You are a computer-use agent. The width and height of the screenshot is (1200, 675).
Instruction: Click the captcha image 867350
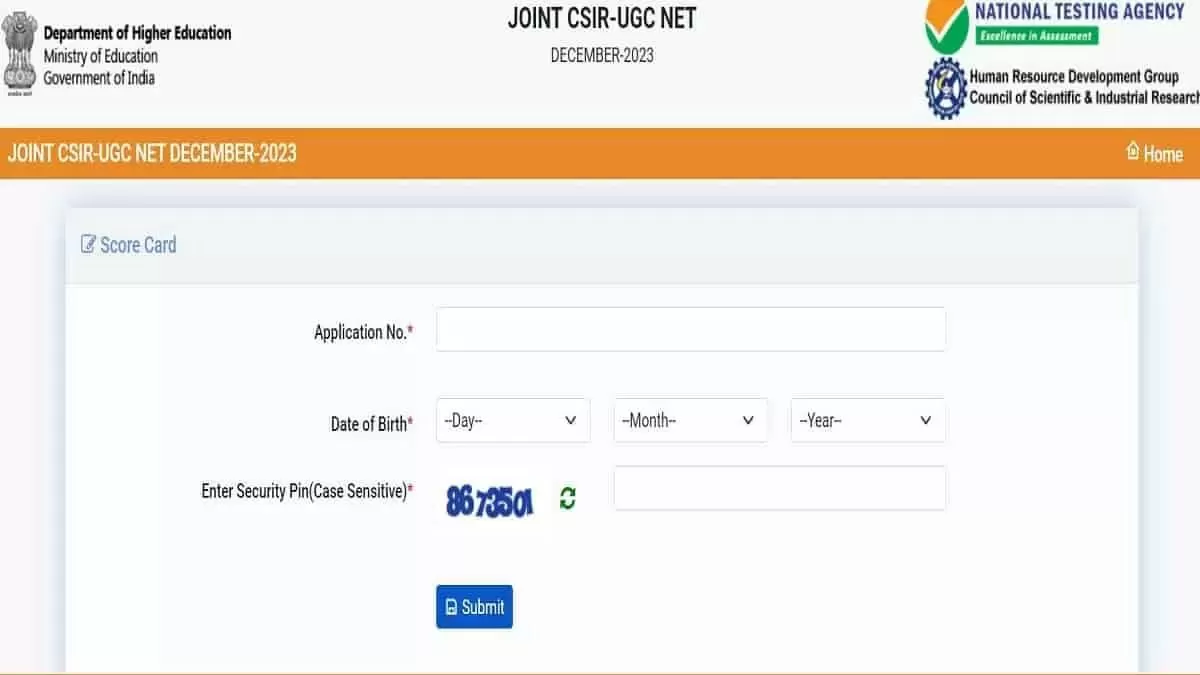point(490,500)
